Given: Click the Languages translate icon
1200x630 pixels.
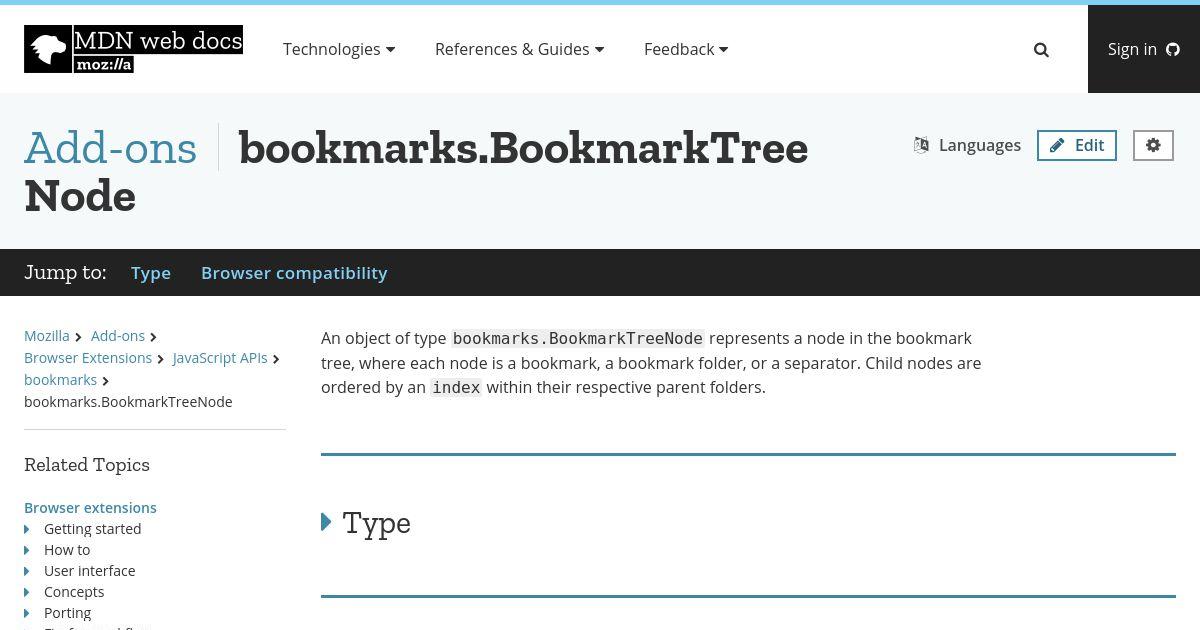Looking at the screenshot, I should click(x=921, y=145).
